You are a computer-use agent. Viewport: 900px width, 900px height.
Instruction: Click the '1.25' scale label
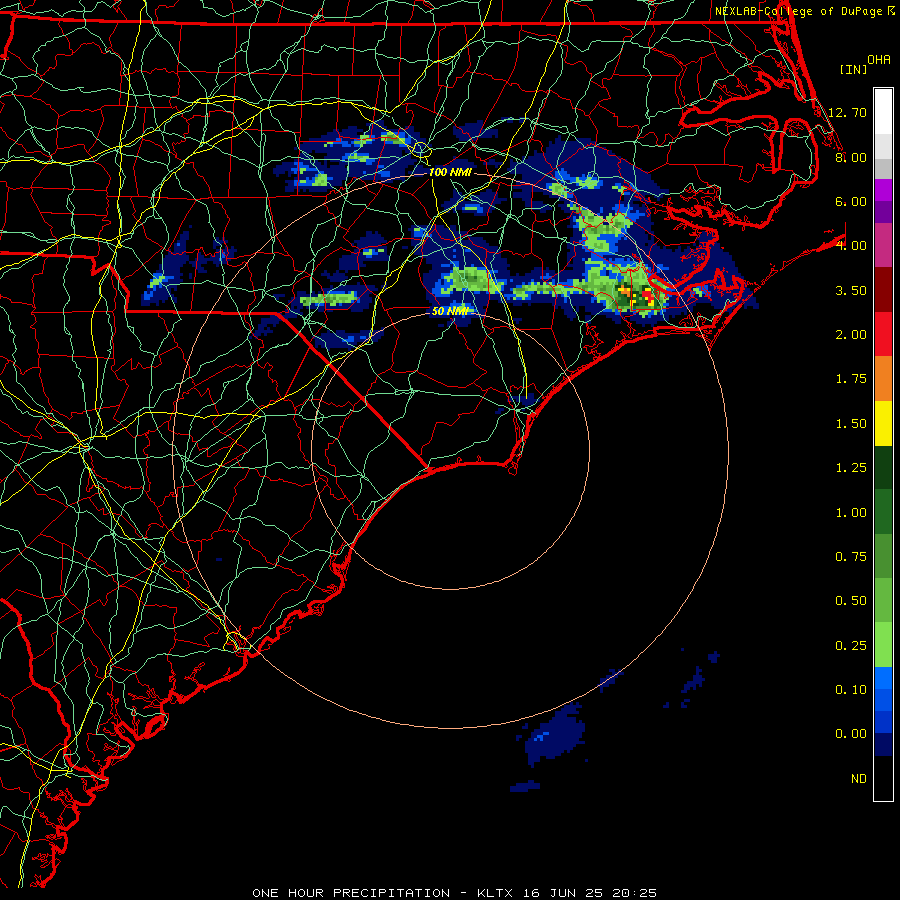(x=851, y=467)
